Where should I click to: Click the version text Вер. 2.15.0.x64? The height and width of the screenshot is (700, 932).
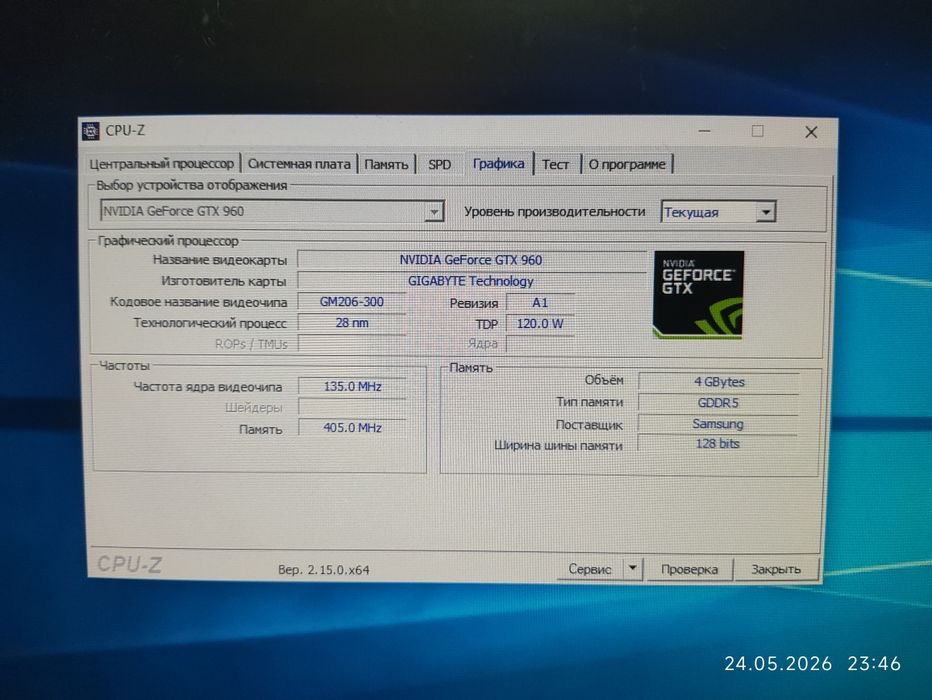324,570
